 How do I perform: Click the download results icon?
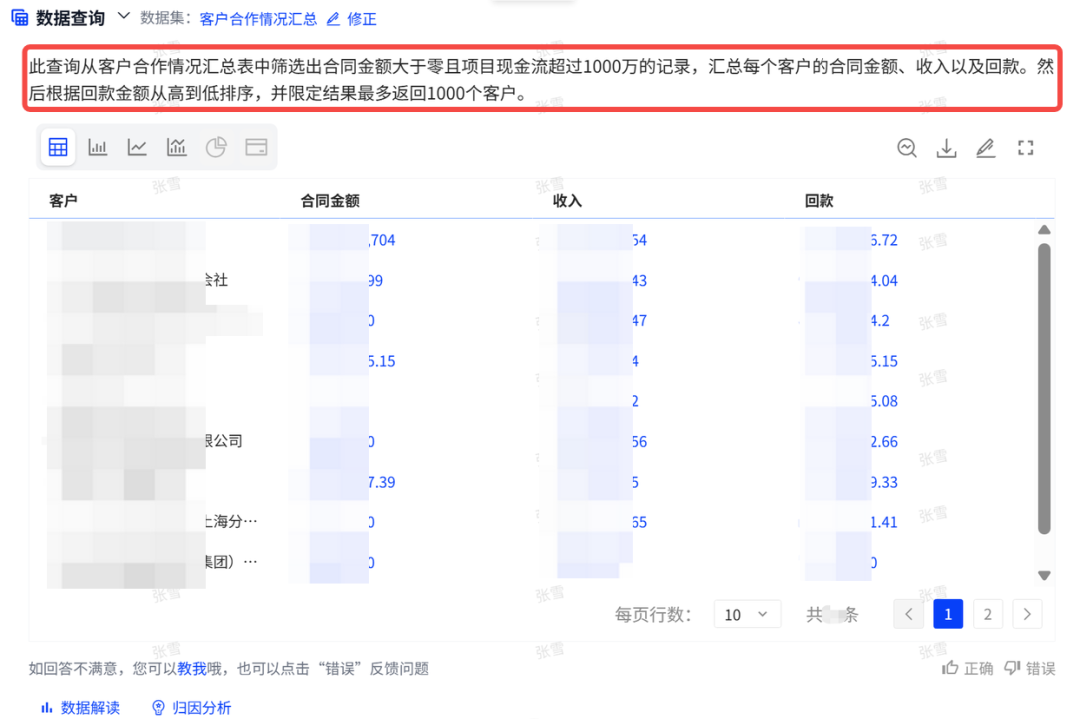946,148
